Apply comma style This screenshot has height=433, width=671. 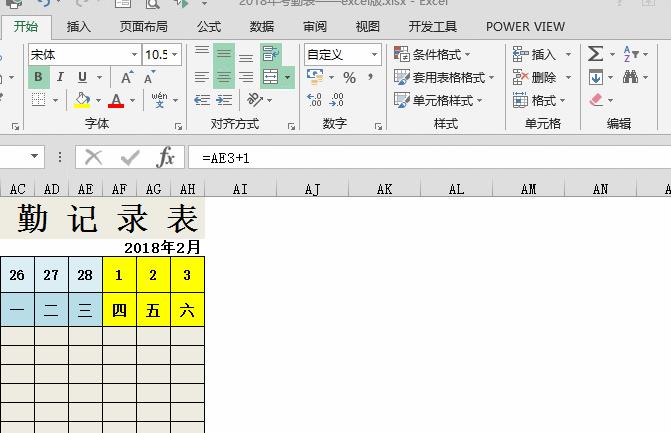pyautogui.click(x=370, y=77)
